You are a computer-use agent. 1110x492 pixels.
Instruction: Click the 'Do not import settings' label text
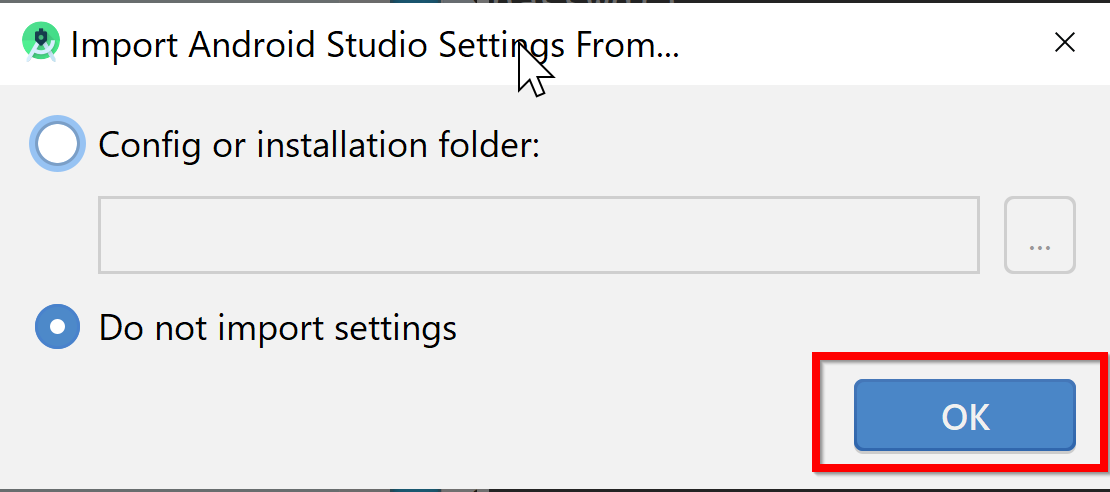coord(278,328)
